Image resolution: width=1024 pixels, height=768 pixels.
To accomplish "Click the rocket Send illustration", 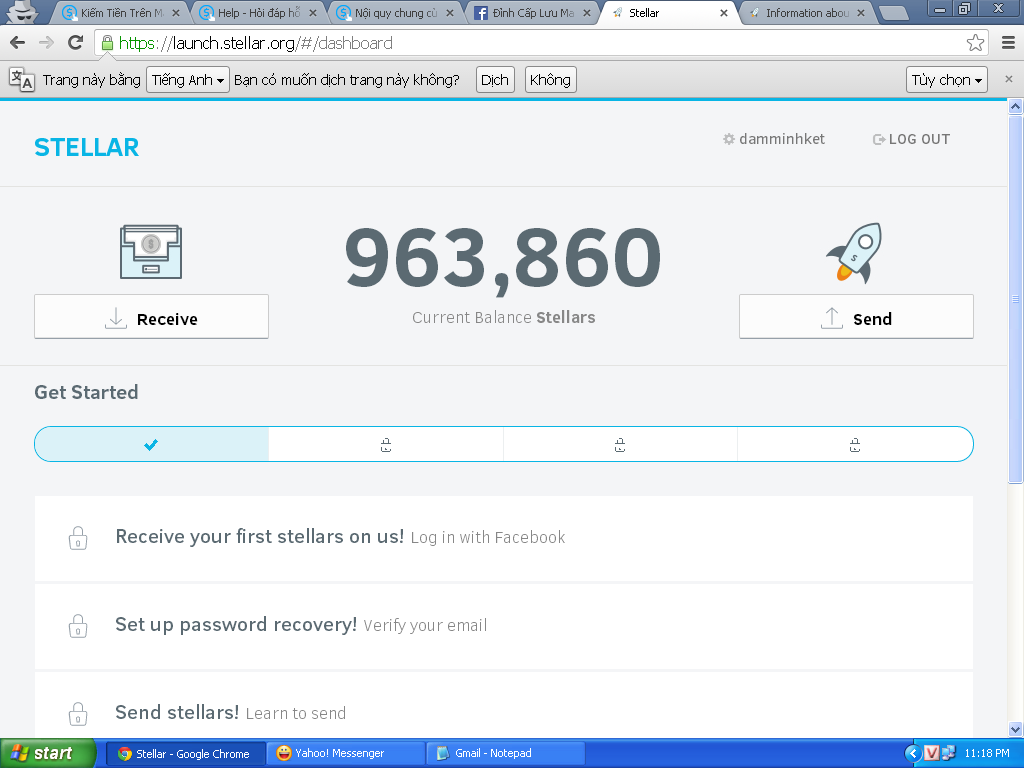I will [x=855, y=253].
